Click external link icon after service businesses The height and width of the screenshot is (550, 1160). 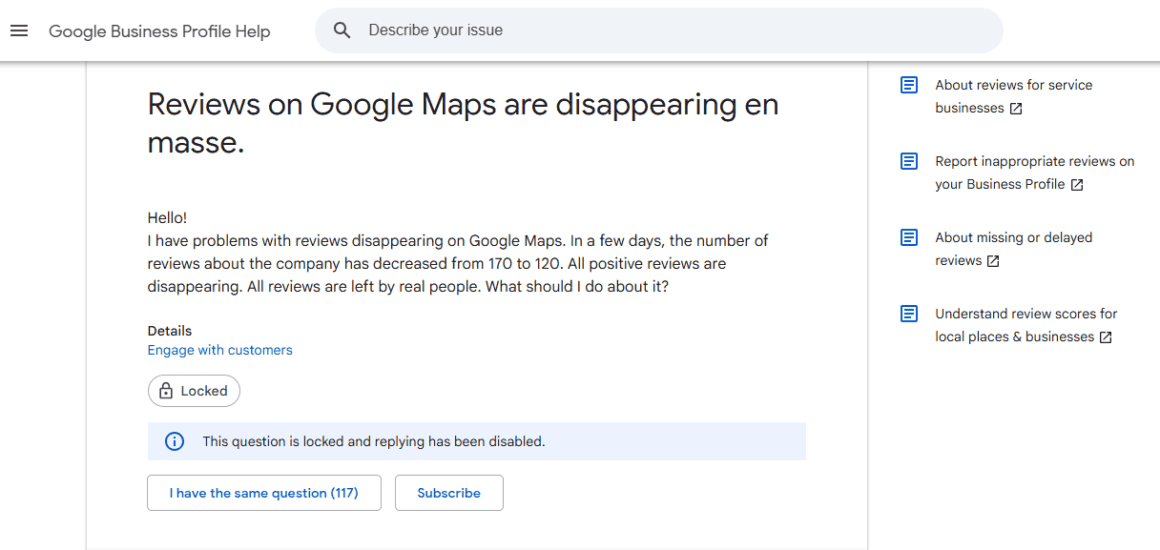pos(1016,109)
